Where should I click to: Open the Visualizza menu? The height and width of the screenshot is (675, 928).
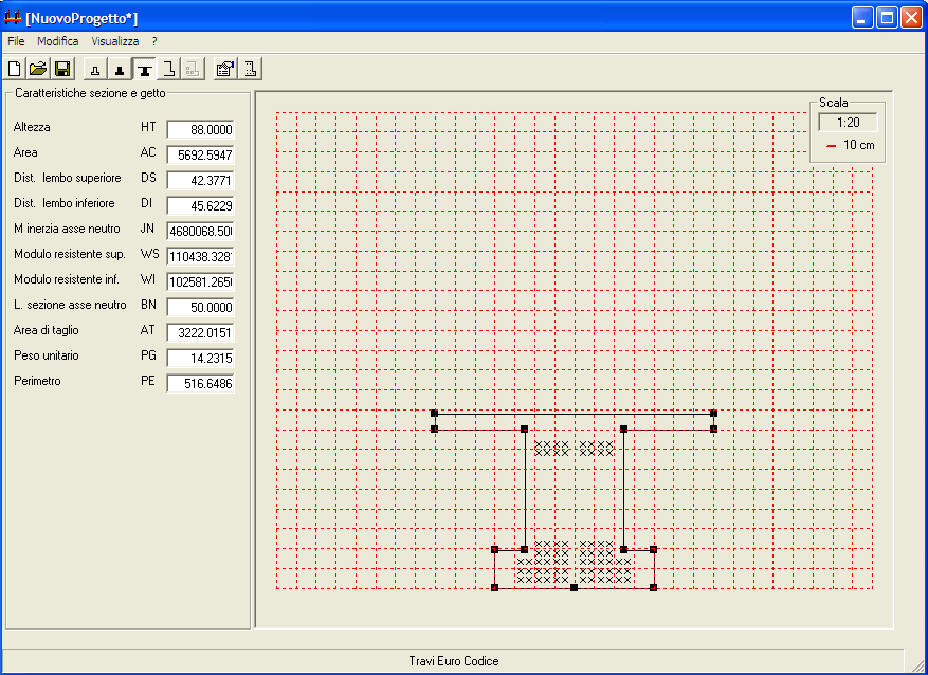coord(115,42)
